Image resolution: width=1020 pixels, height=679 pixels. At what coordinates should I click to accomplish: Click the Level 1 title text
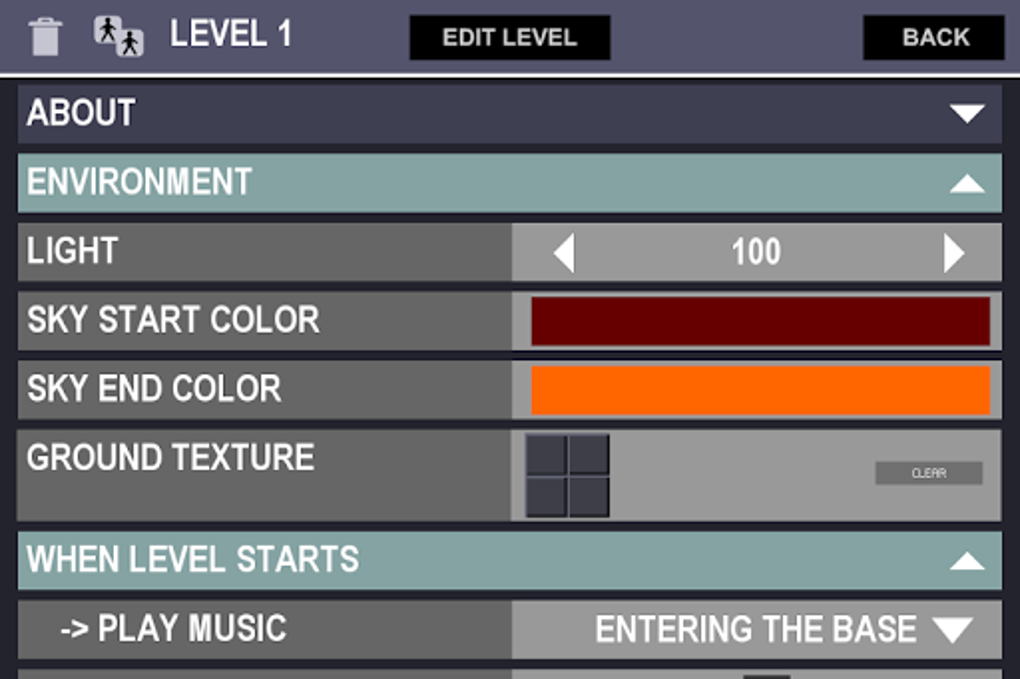(x=231, y=35)
